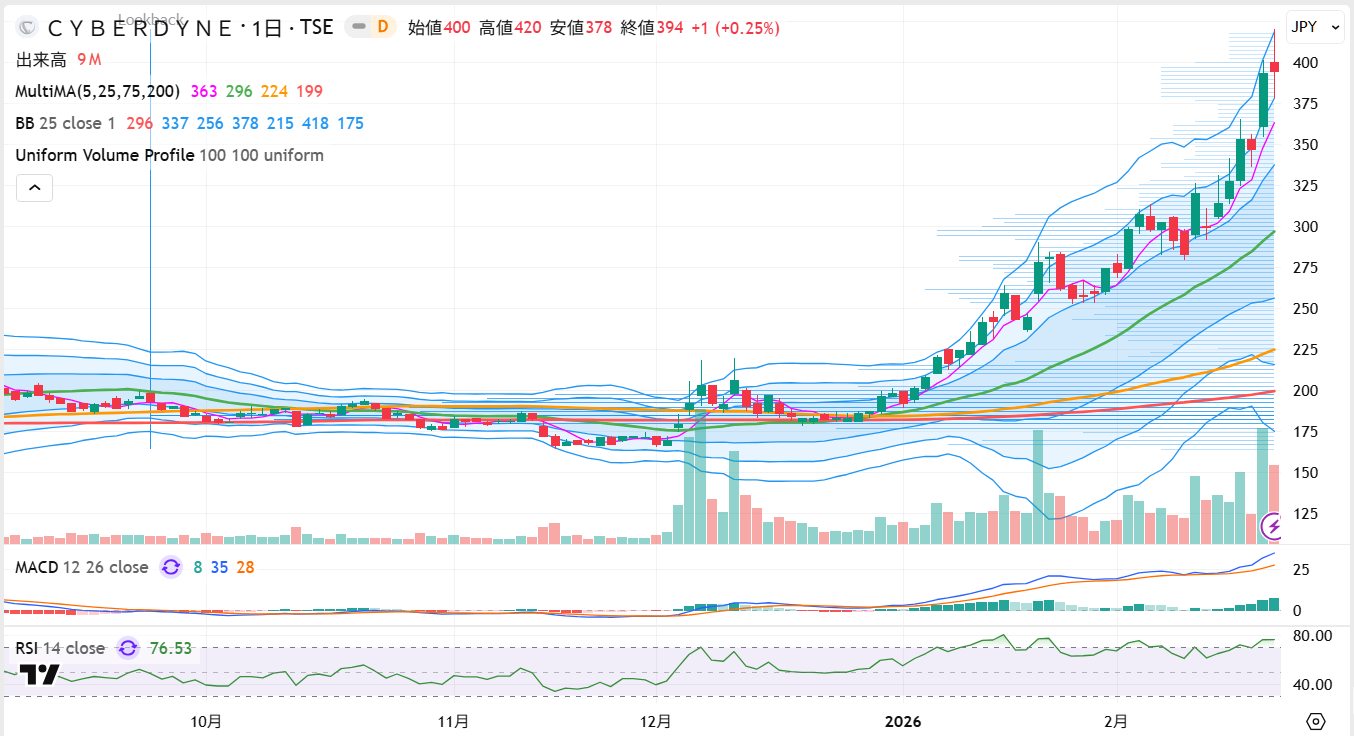This screenshot has height=736, width=1354.
Task: Collapse the indicator legend with chevron button
Action: coord(34,187)
